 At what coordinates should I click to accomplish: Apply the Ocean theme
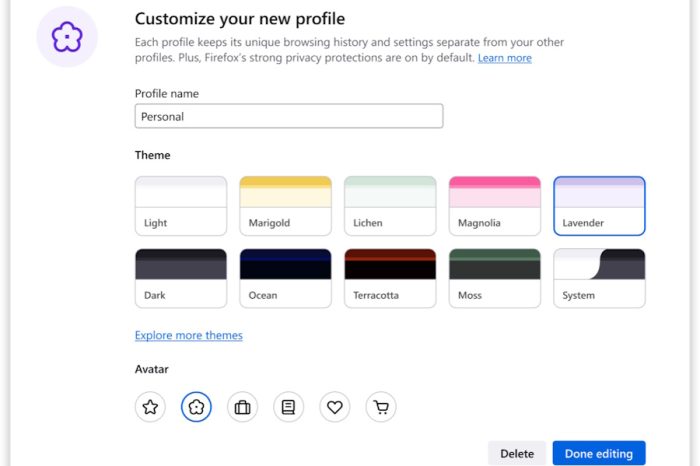(x=285, y=278)
